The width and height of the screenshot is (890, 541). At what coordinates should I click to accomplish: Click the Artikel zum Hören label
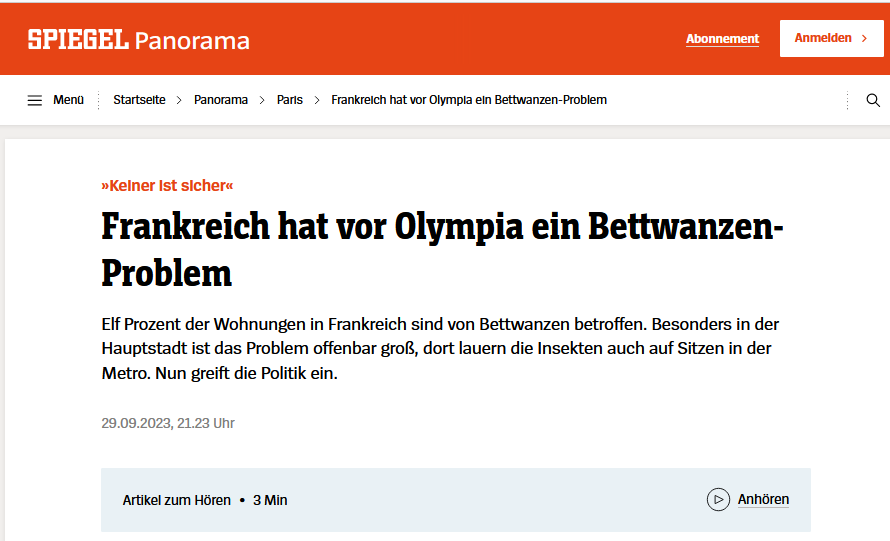point(176,500)
